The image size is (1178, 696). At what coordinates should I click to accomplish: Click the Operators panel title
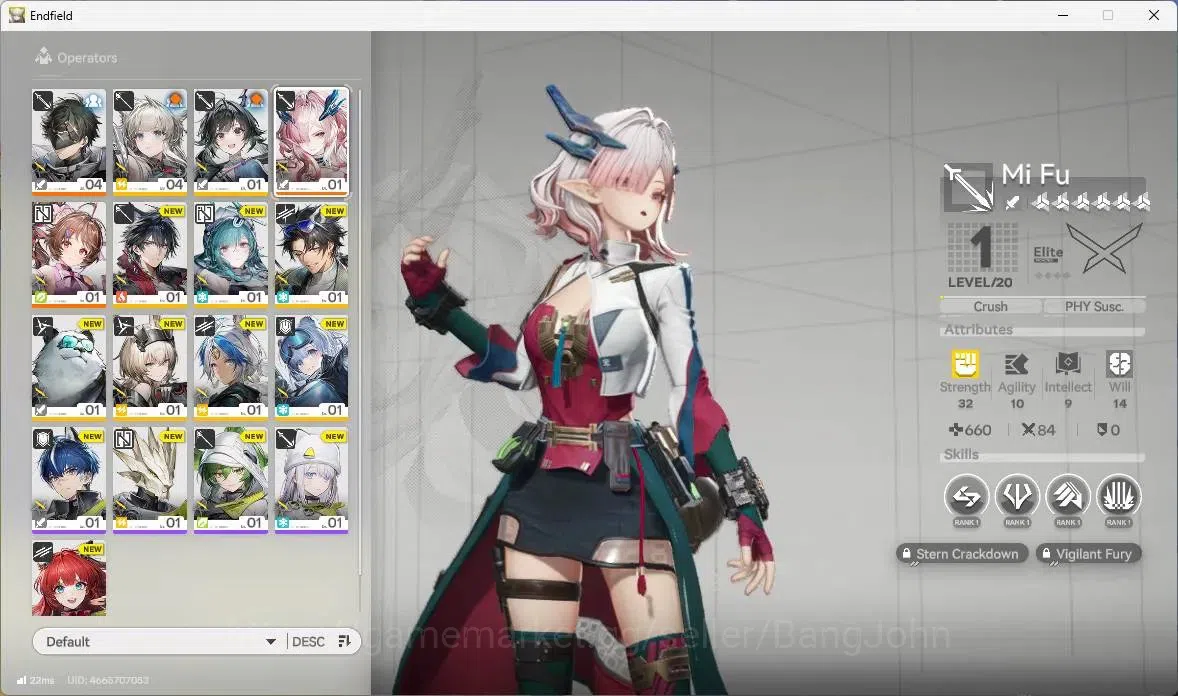(x=87, y=58)
